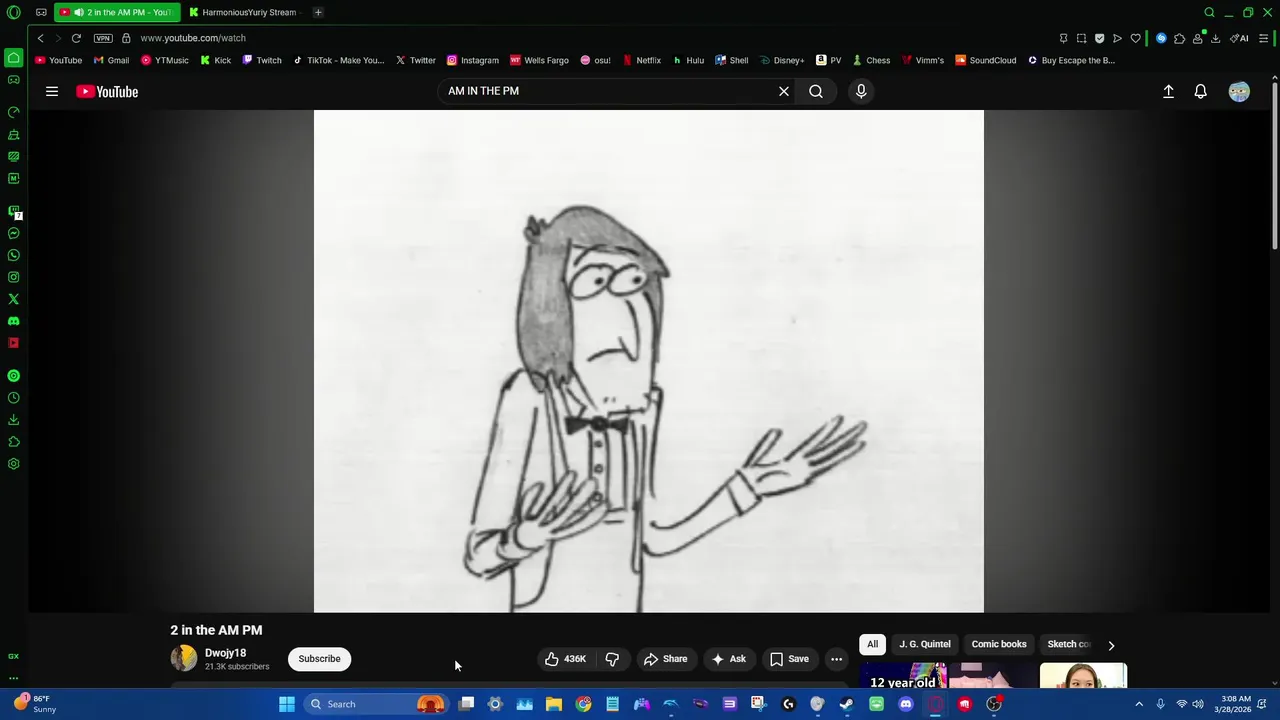The width and height of the screenshot is (1280, 720).
Task: Open YouTube notifications bell
Action: click(x=1201, y=91)
